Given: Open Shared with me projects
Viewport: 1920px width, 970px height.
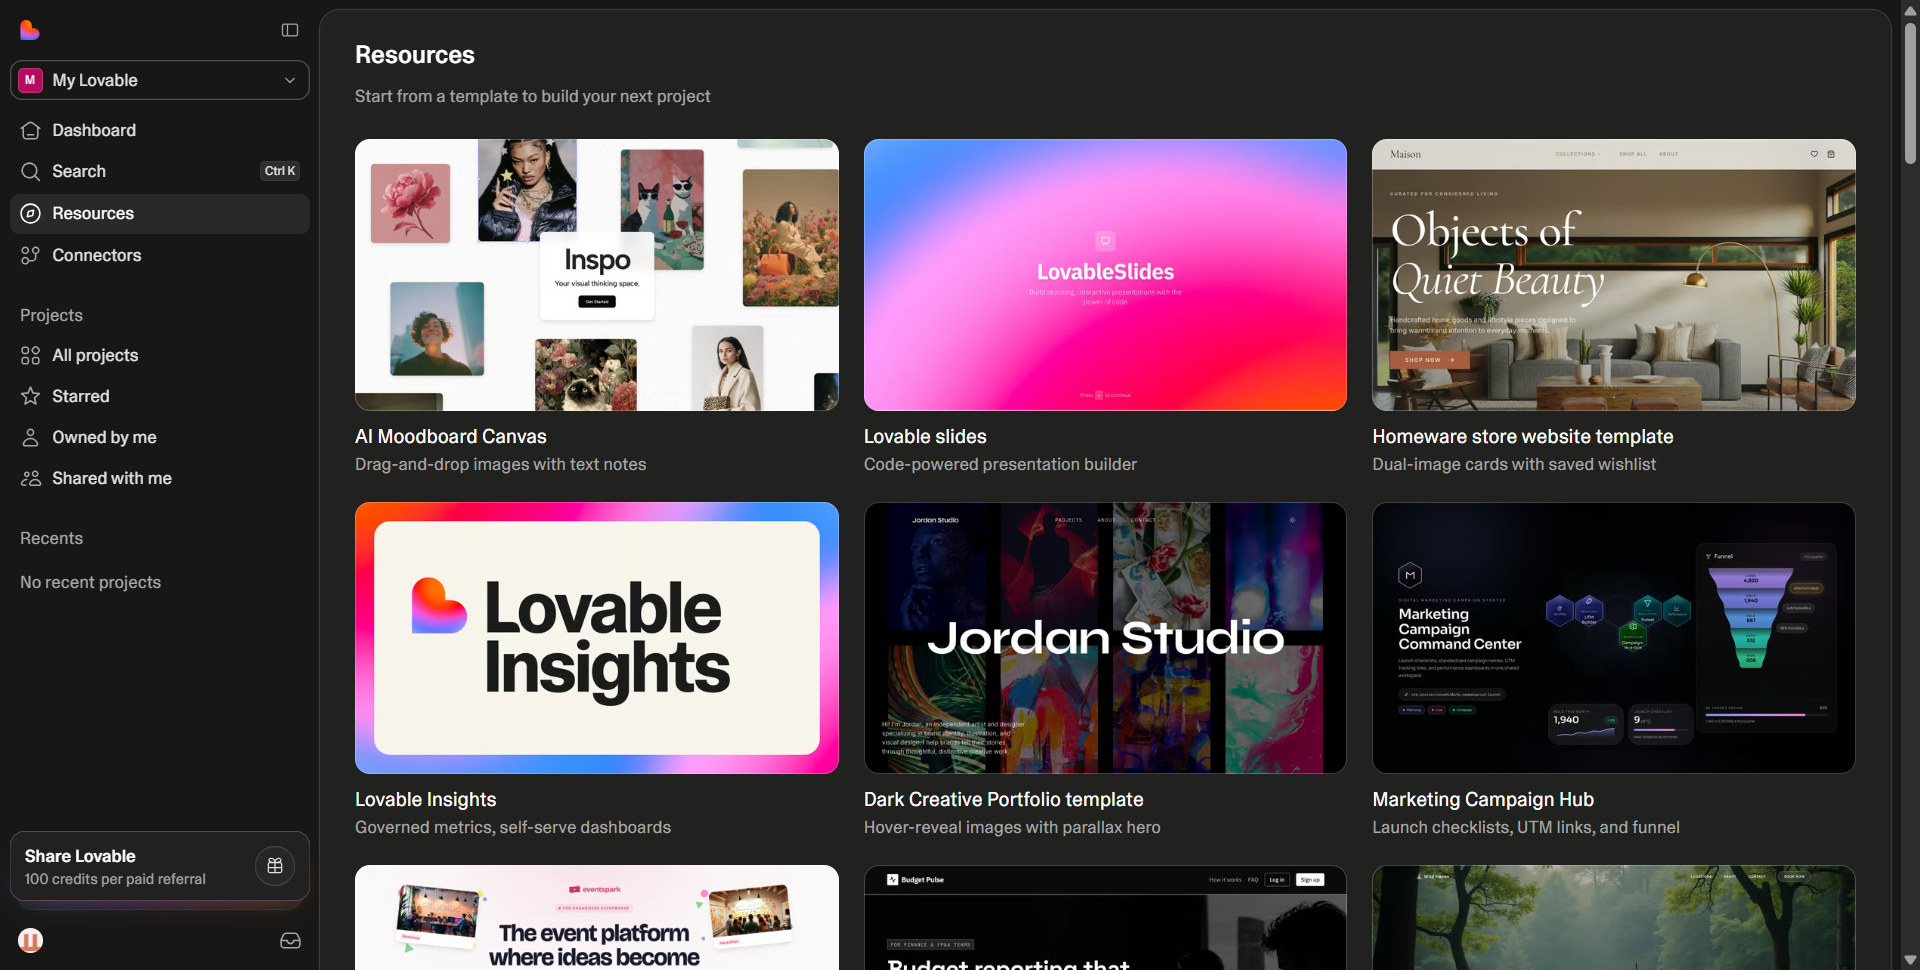Looking at the screenshot, I should coord(160,478).
